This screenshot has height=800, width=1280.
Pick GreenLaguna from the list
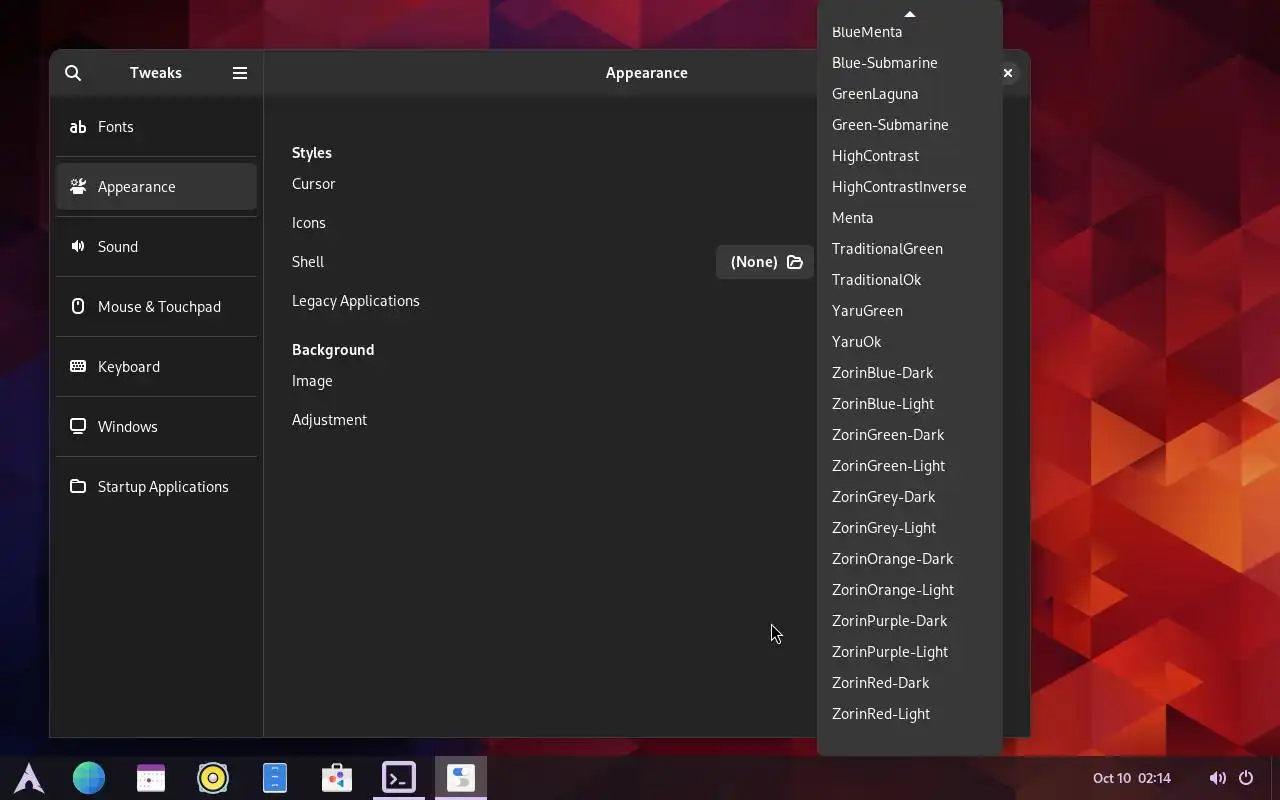coord(910,94)
